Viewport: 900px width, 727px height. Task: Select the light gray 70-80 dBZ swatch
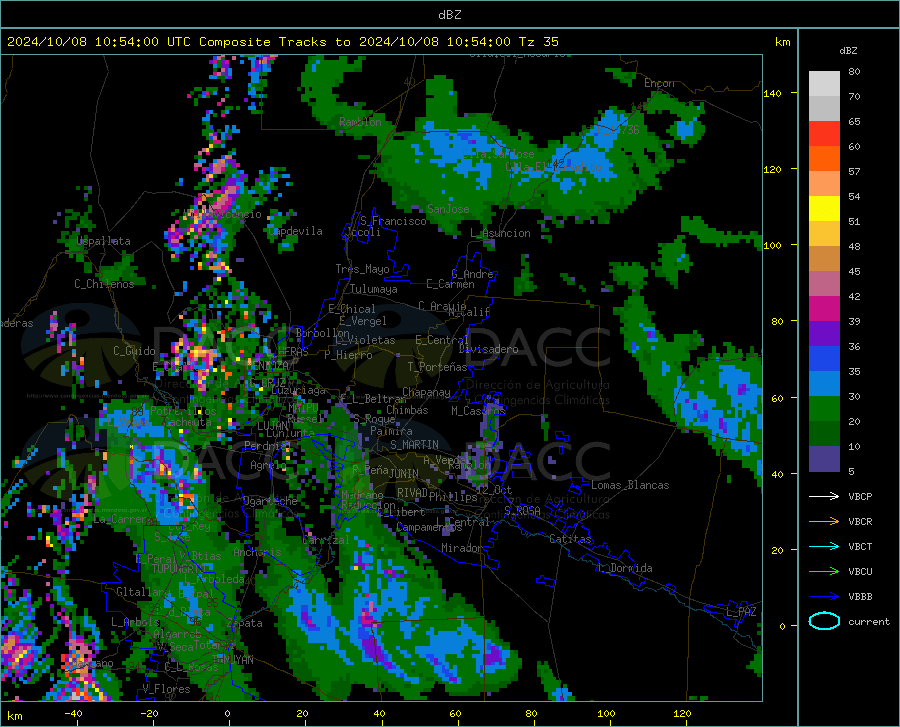click(824, 84)
